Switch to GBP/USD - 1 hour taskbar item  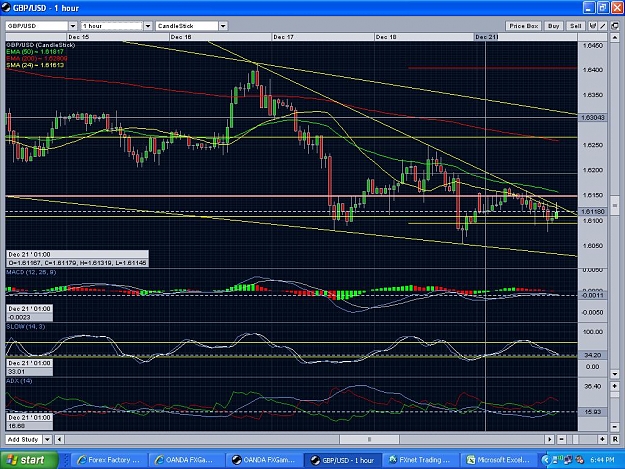(x=342, y=460)
